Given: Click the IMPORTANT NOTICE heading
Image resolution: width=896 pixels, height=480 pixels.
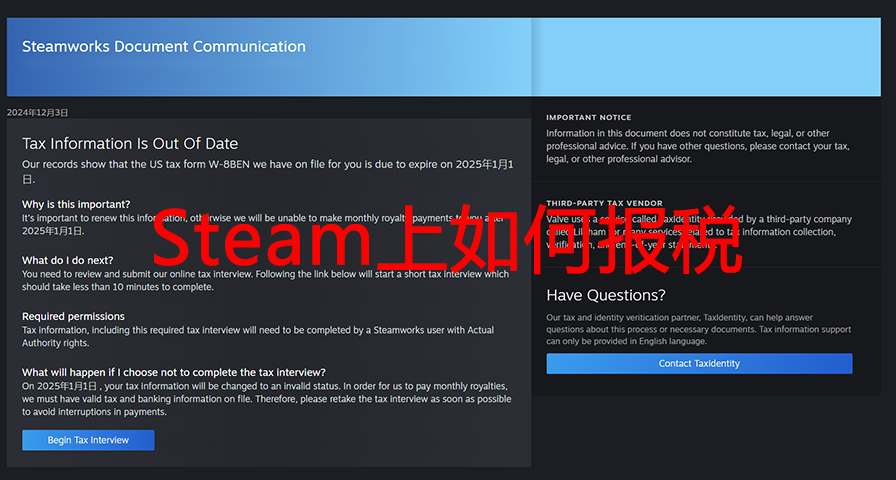Looking at the screenshot, I should pyautogui.click(x=589, y=117).
